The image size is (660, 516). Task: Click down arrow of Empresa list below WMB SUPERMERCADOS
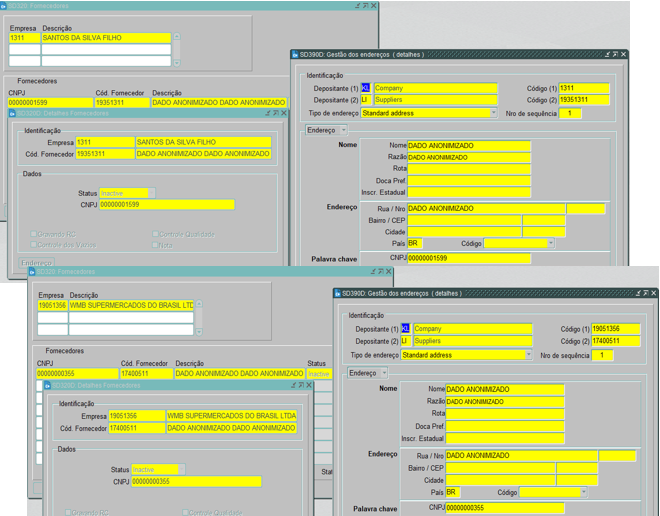coord(199,332)
